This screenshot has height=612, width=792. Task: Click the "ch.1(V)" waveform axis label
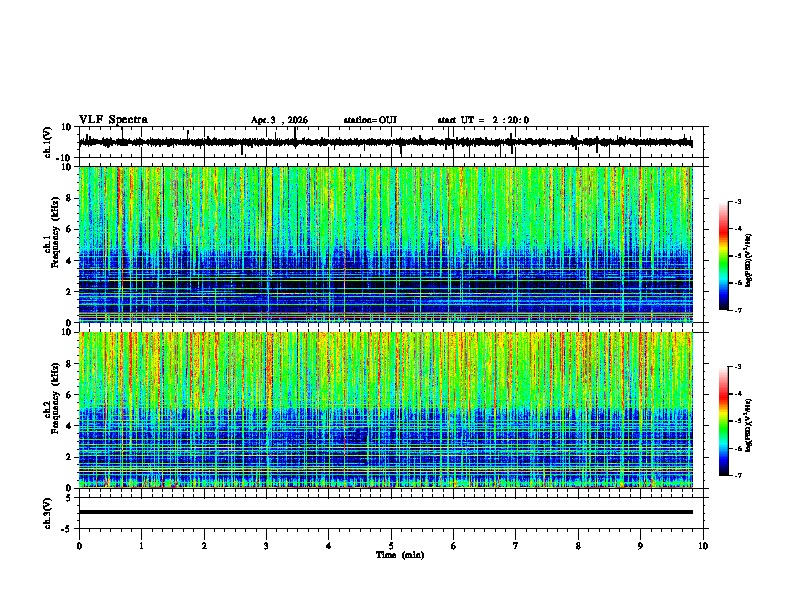pyautogui.click(x=47, y=142)
